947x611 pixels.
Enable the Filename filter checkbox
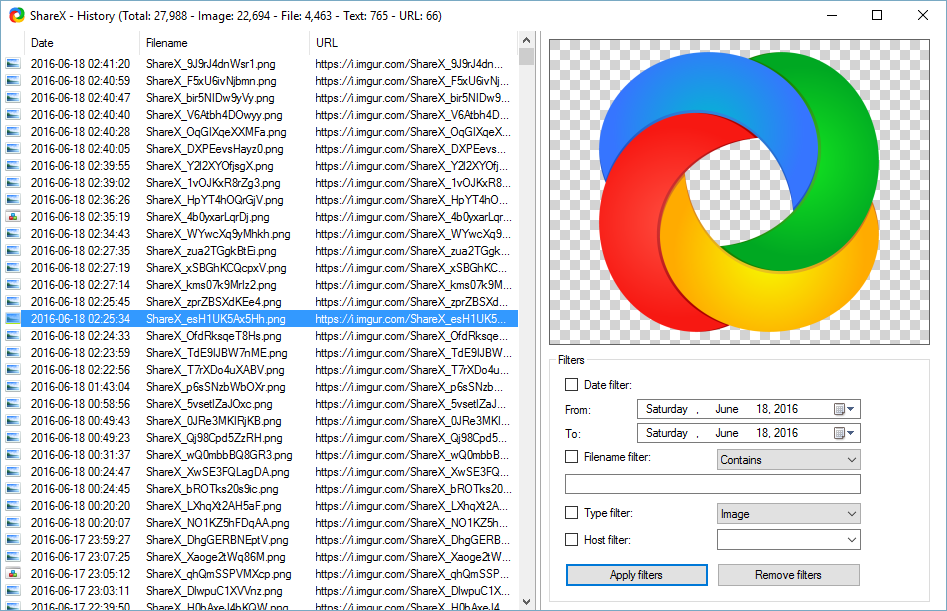pyautogui.click(x=571, y=457)
